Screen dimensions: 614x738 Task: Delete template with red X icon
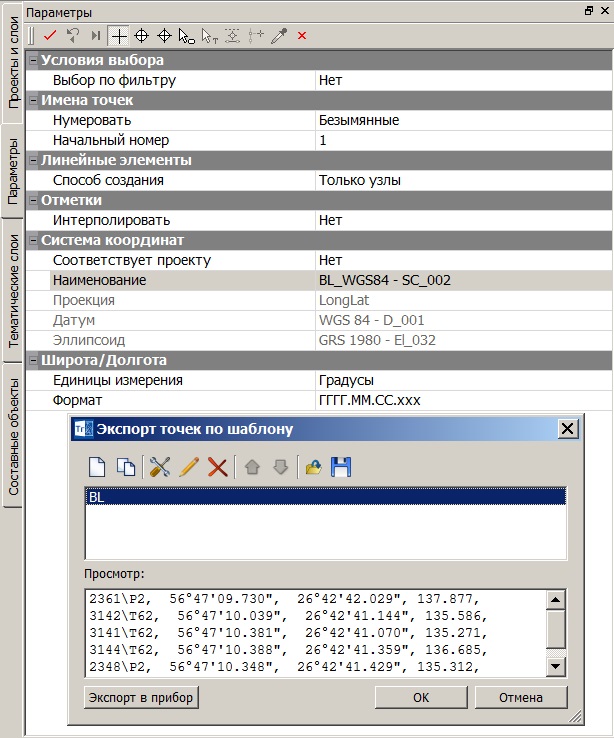click(217, 467)
